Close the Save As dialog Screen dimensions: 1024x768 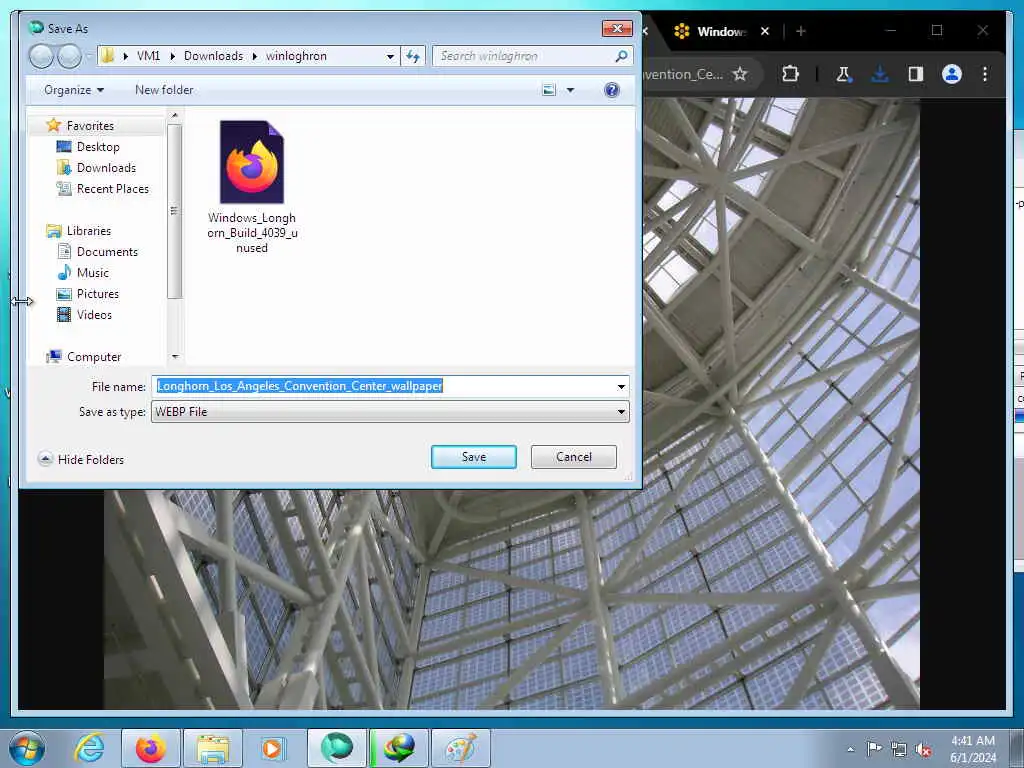point(616,28)
